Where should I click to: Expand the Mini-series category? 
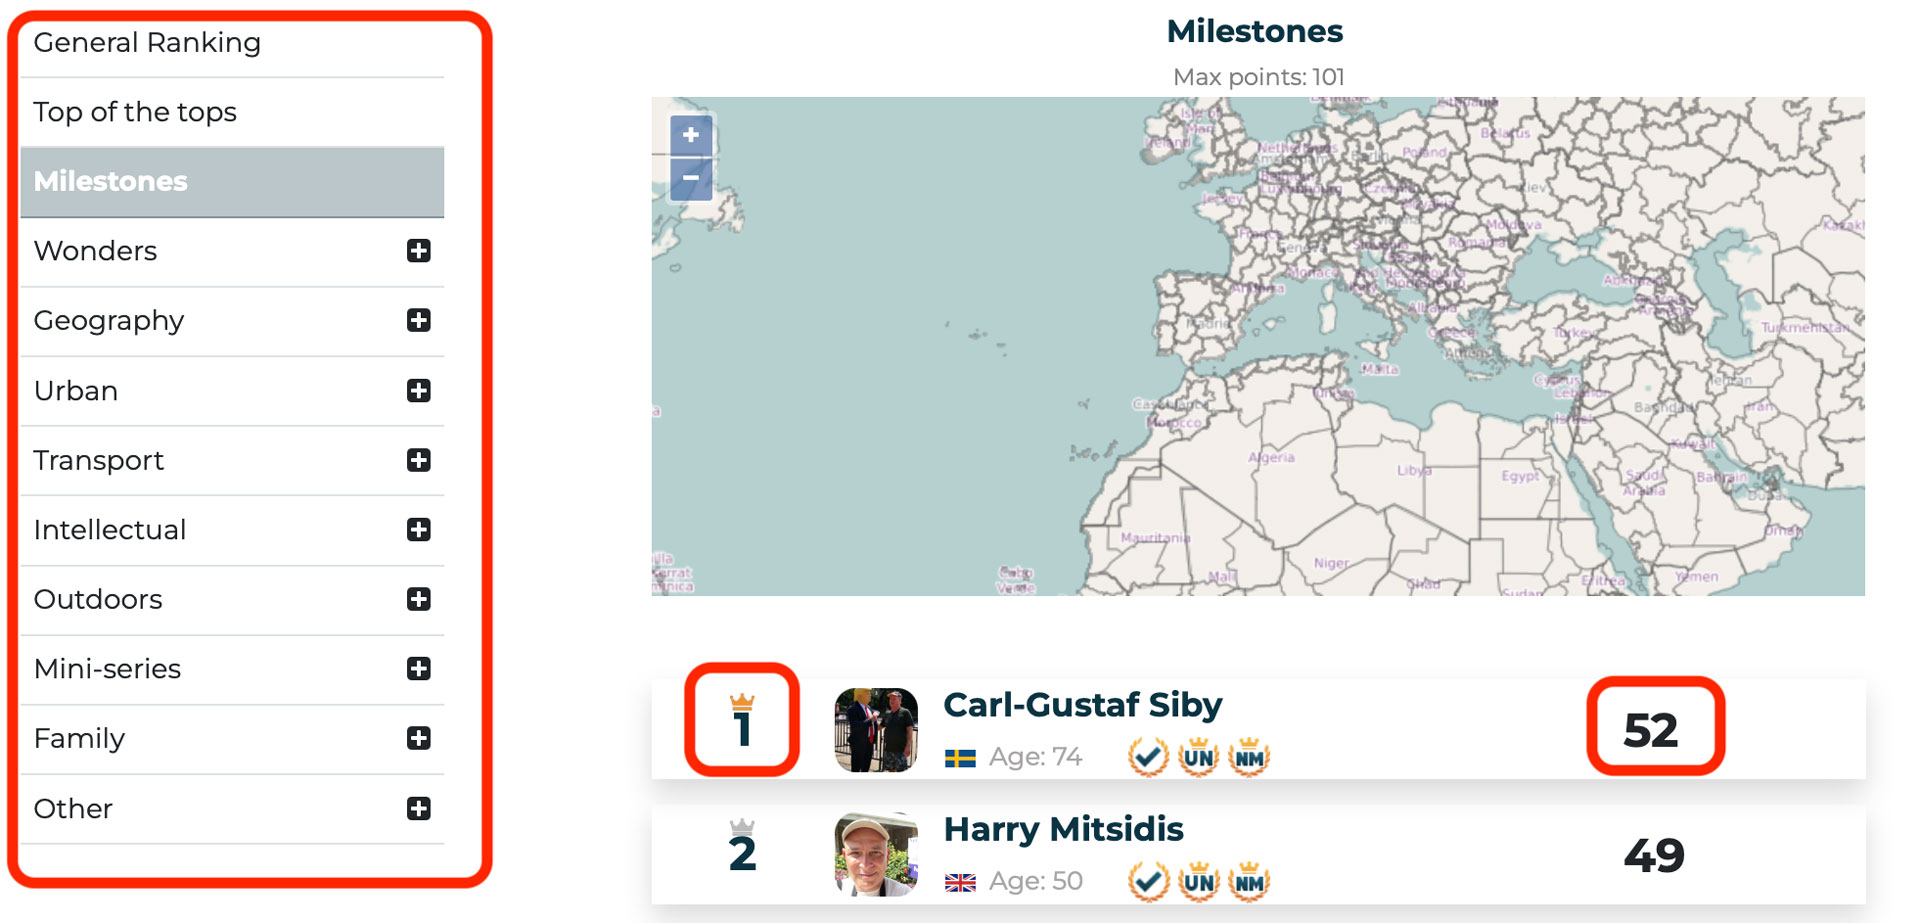[419, 668]
